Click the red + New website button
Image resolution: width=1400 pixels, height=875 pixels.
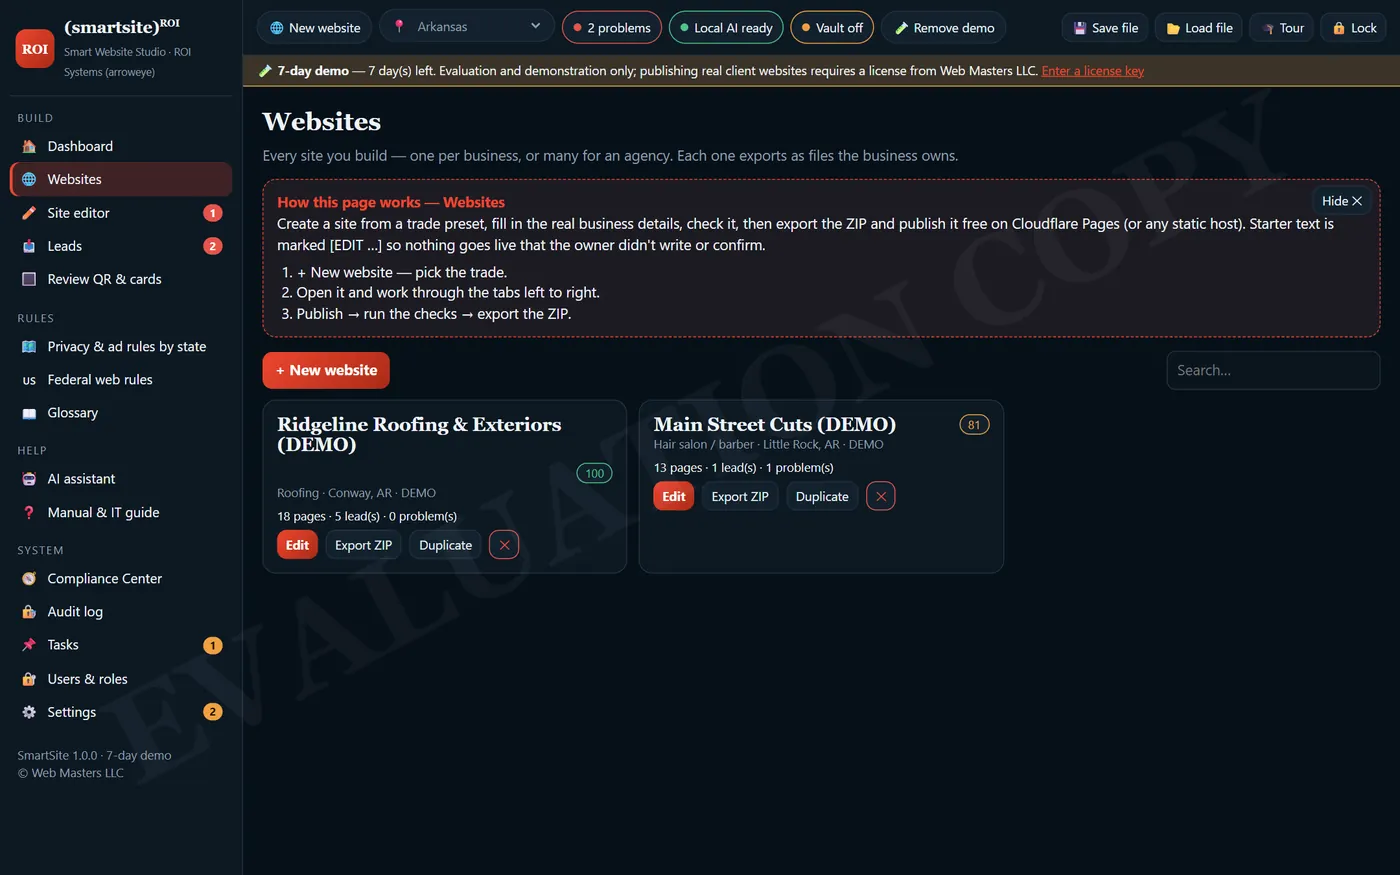tap(326, 370)
